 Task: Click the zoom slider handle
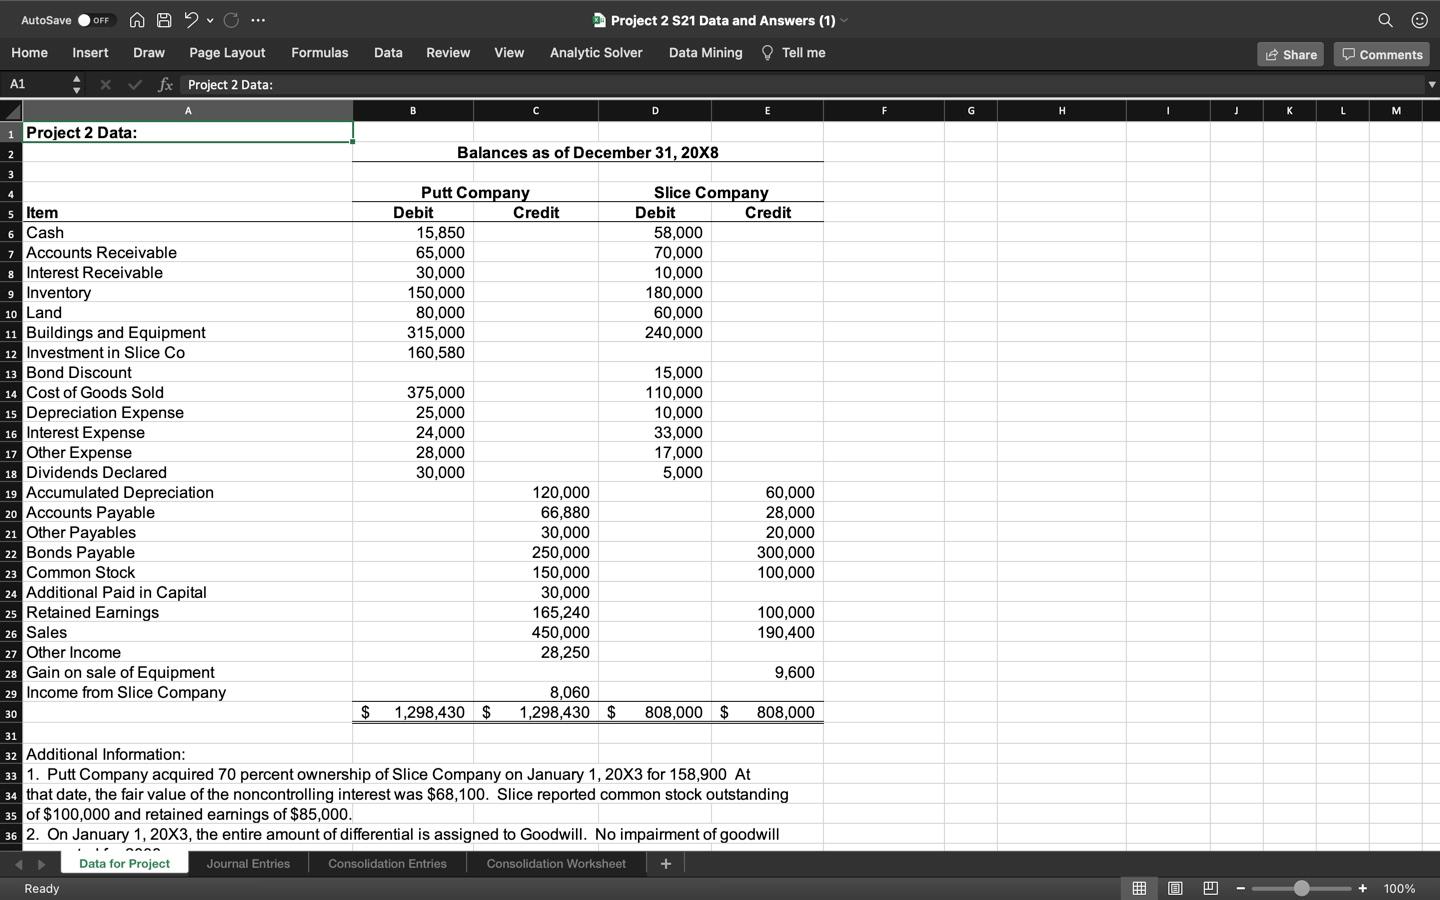pyautogui.click(x=1301, y=888)
